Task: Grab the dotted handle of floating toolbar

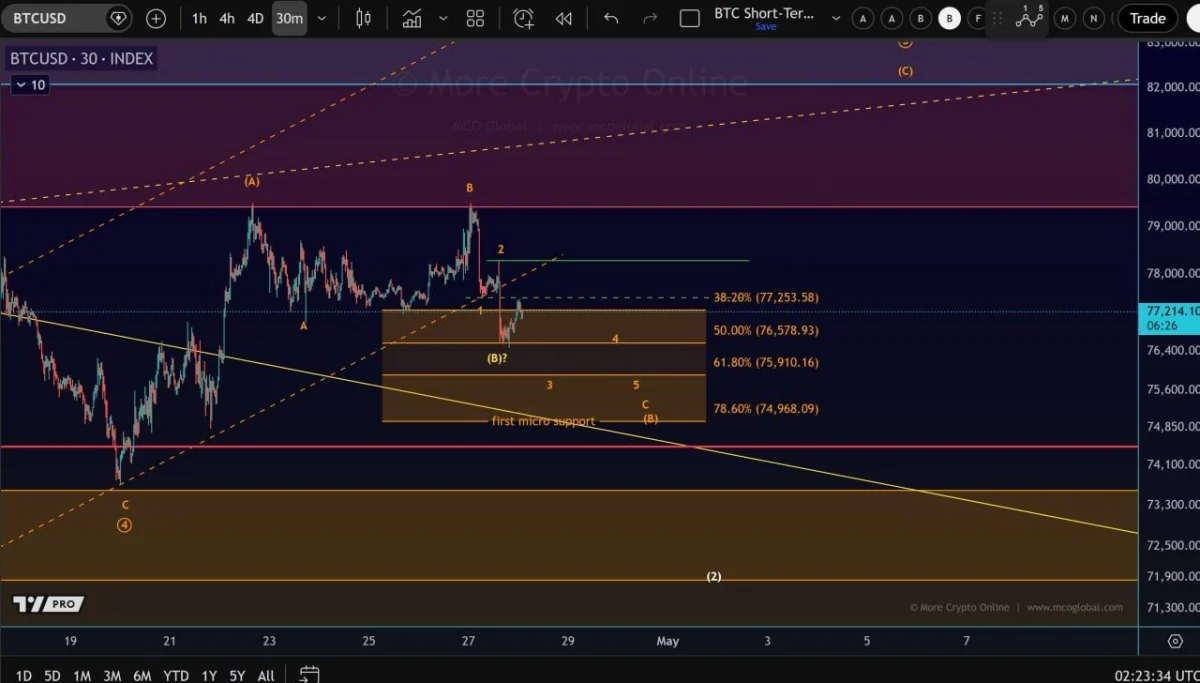Action: pyautogui.click(x=998, y=18)
